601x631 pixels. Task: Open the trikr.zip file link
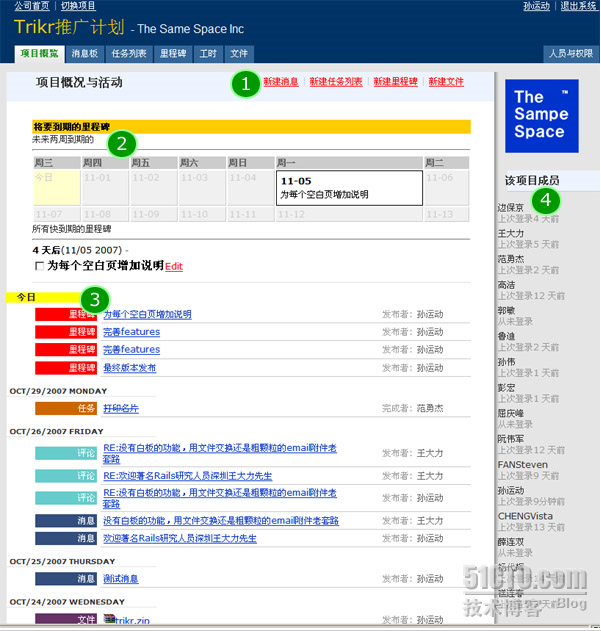[132, 621]
